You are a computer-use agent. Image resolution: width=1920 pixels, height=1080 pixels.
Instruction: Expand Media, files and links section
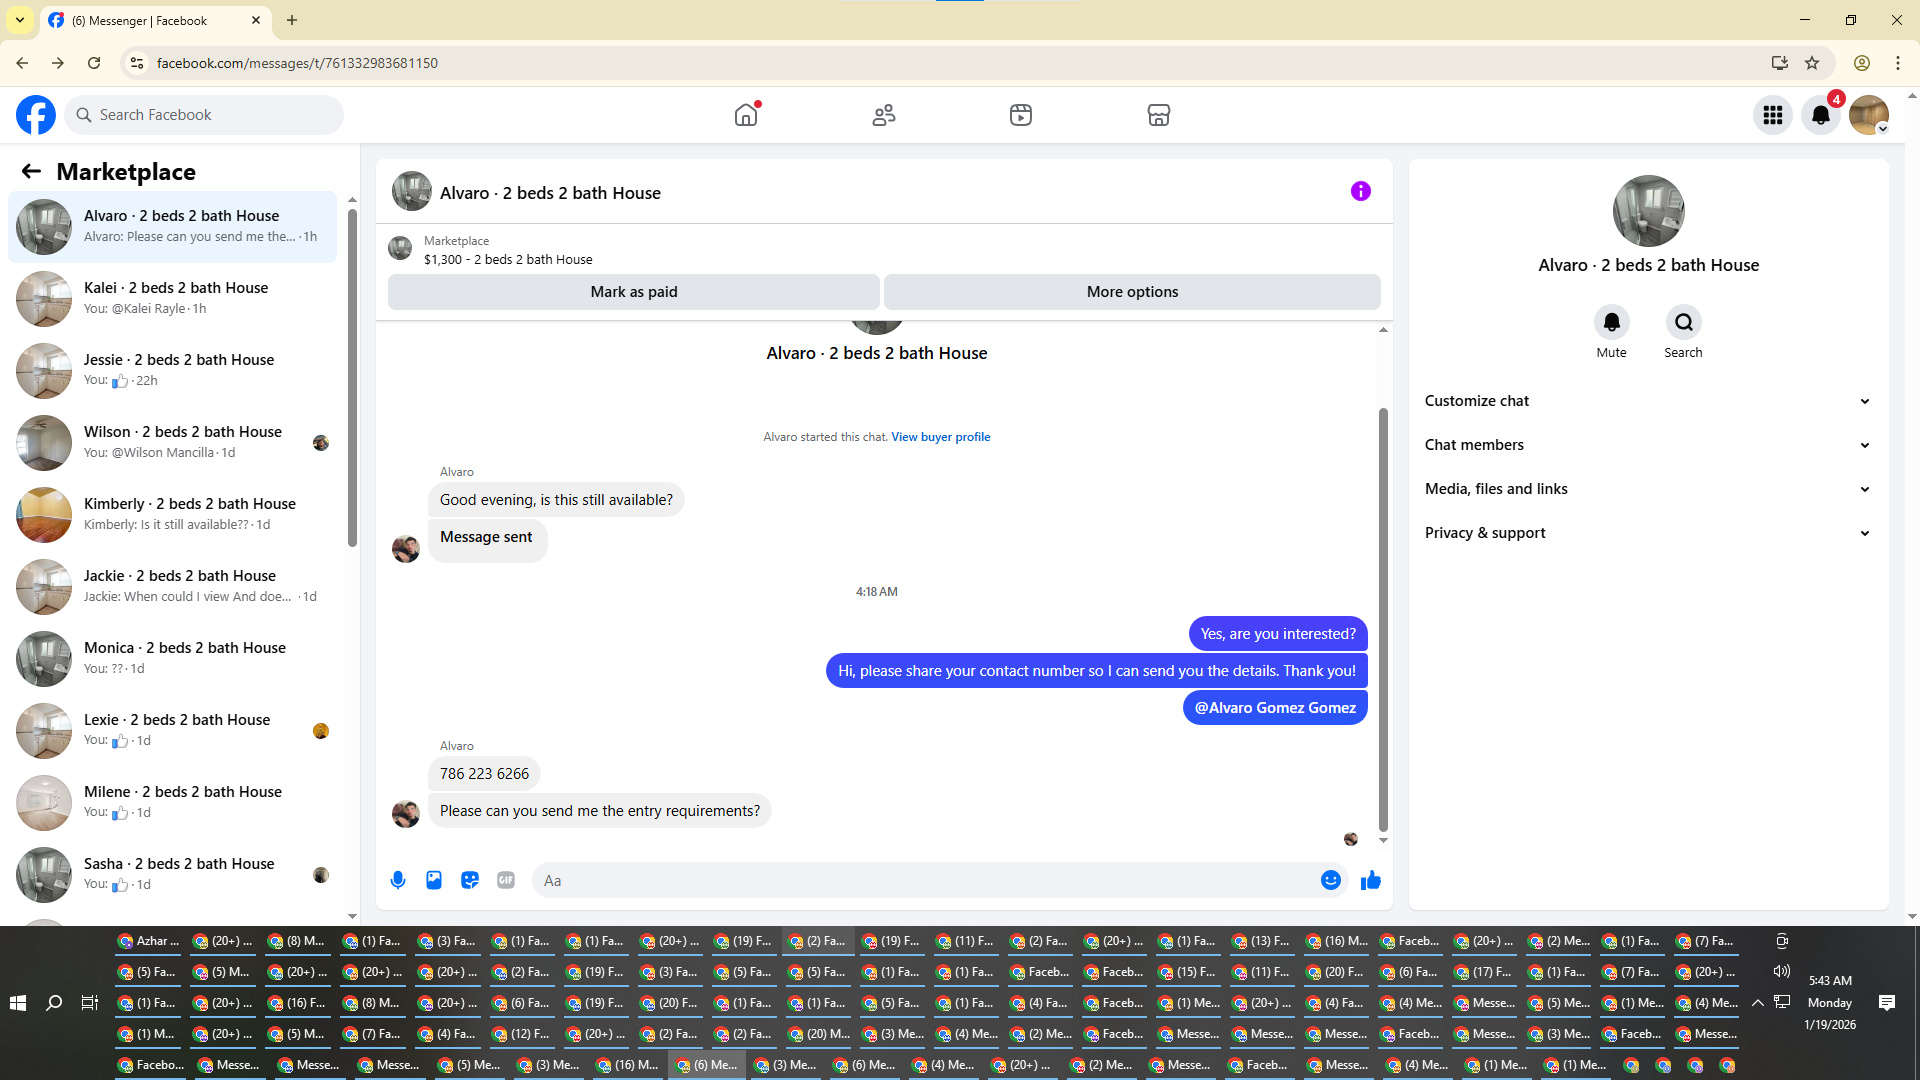click(1647, 489)
